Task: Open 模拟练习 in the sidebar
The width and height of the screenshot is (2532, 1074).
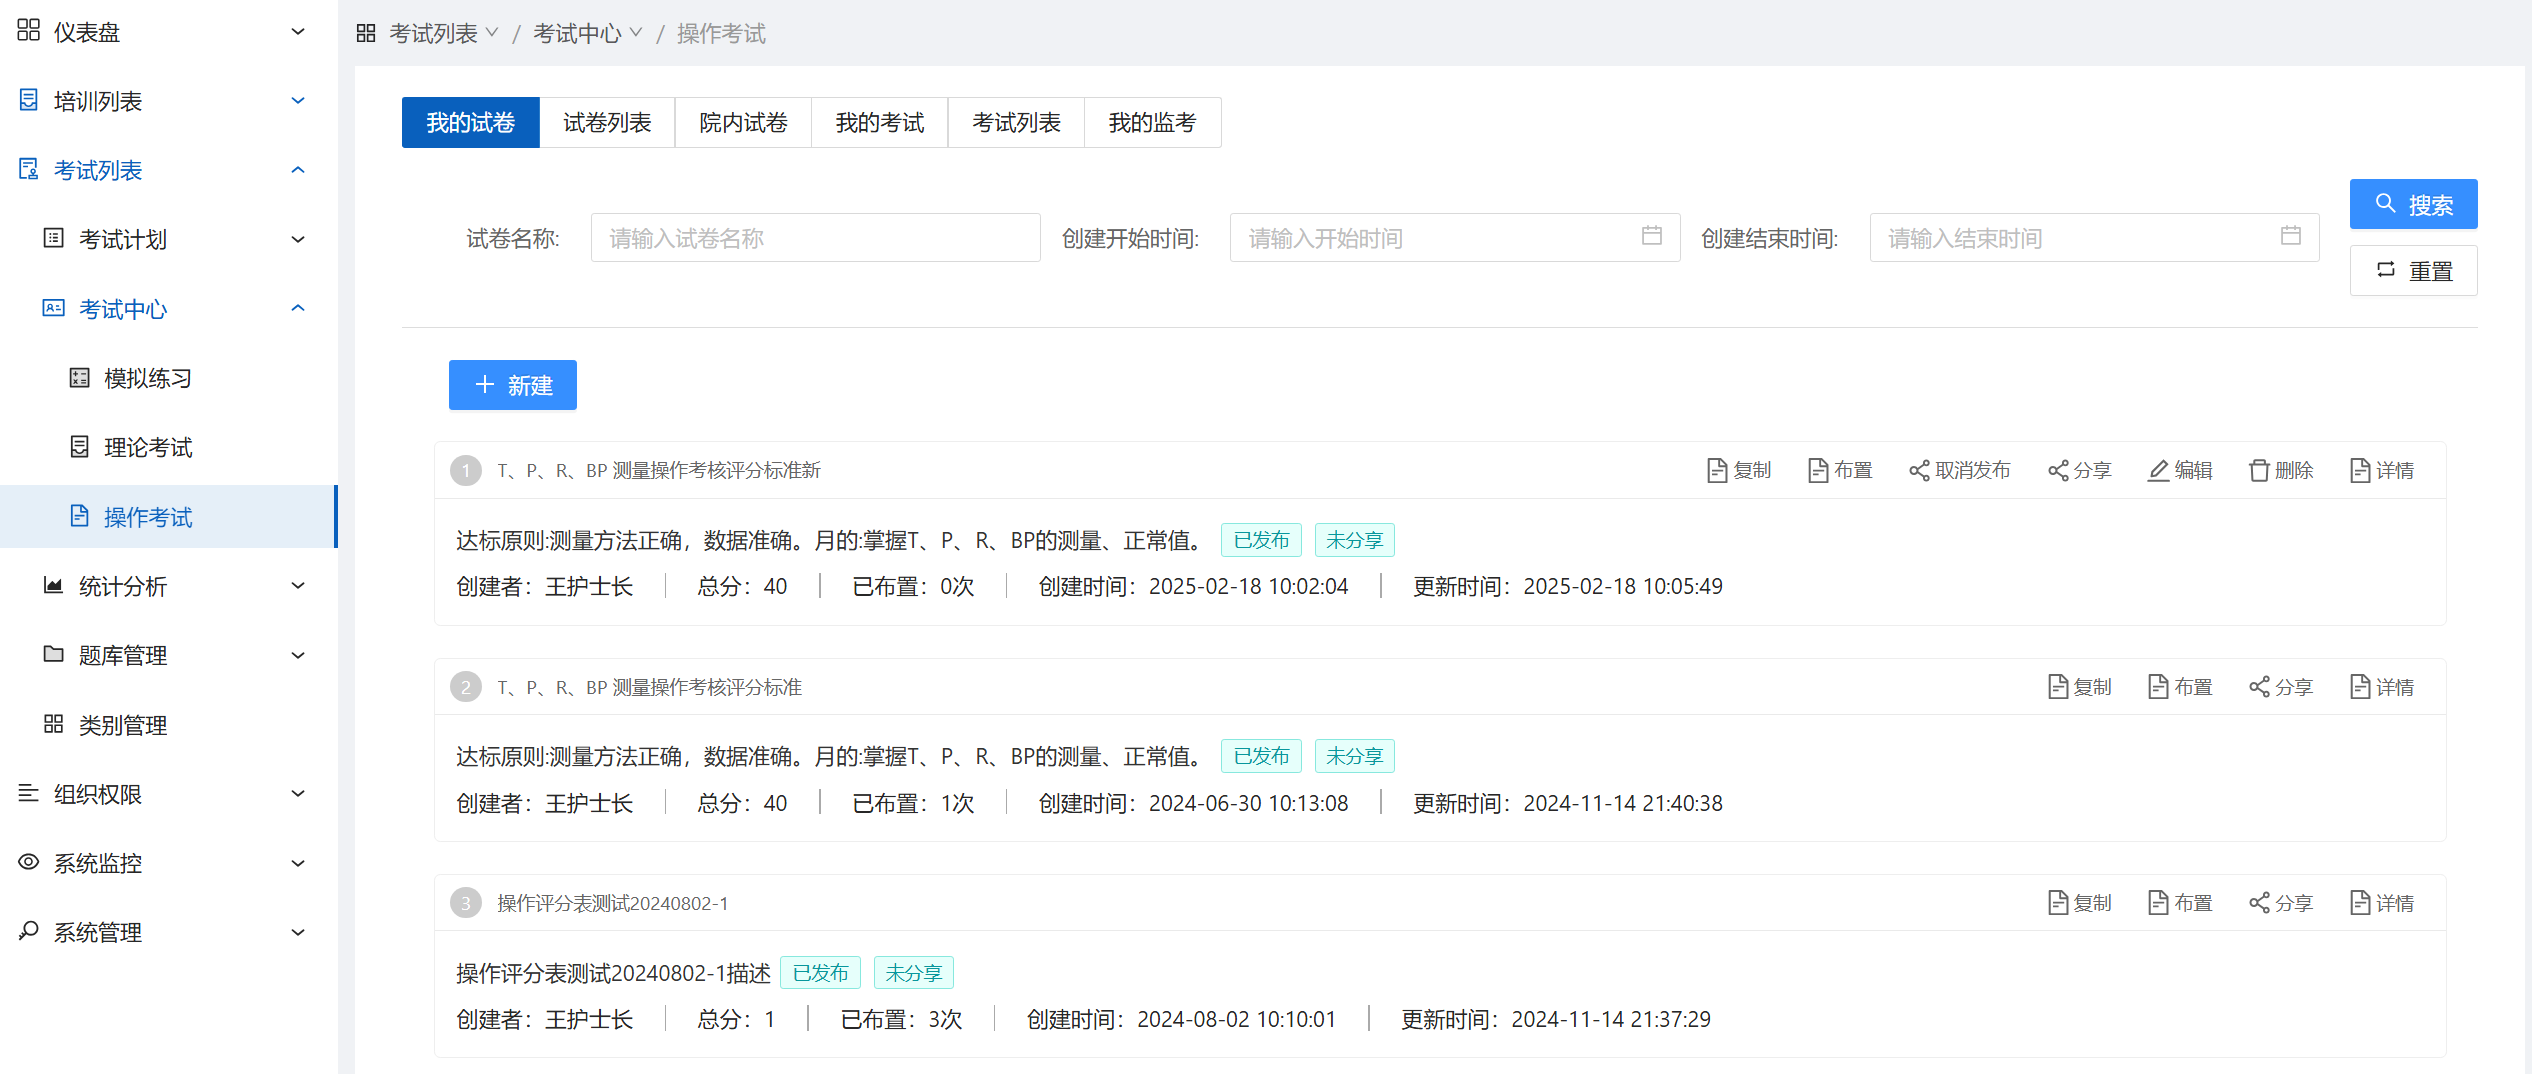Action: click(147, 378)
